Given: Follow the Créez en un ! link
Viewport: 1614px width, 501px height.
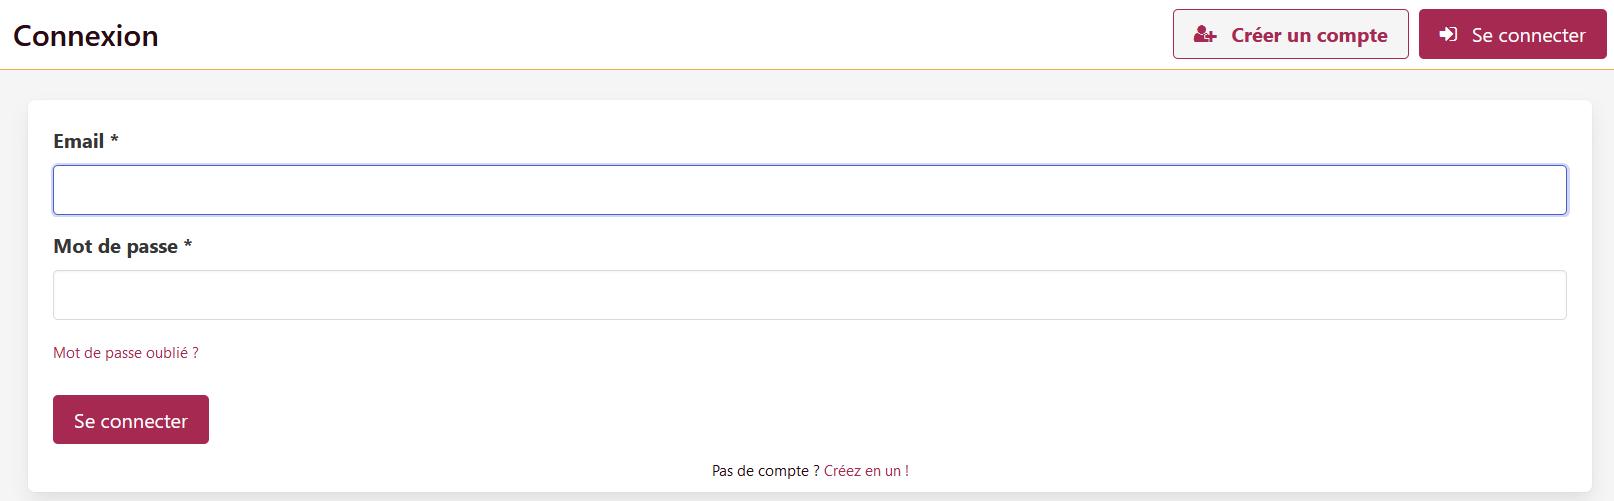Looking at the screenshot, I should coord(866,471).
